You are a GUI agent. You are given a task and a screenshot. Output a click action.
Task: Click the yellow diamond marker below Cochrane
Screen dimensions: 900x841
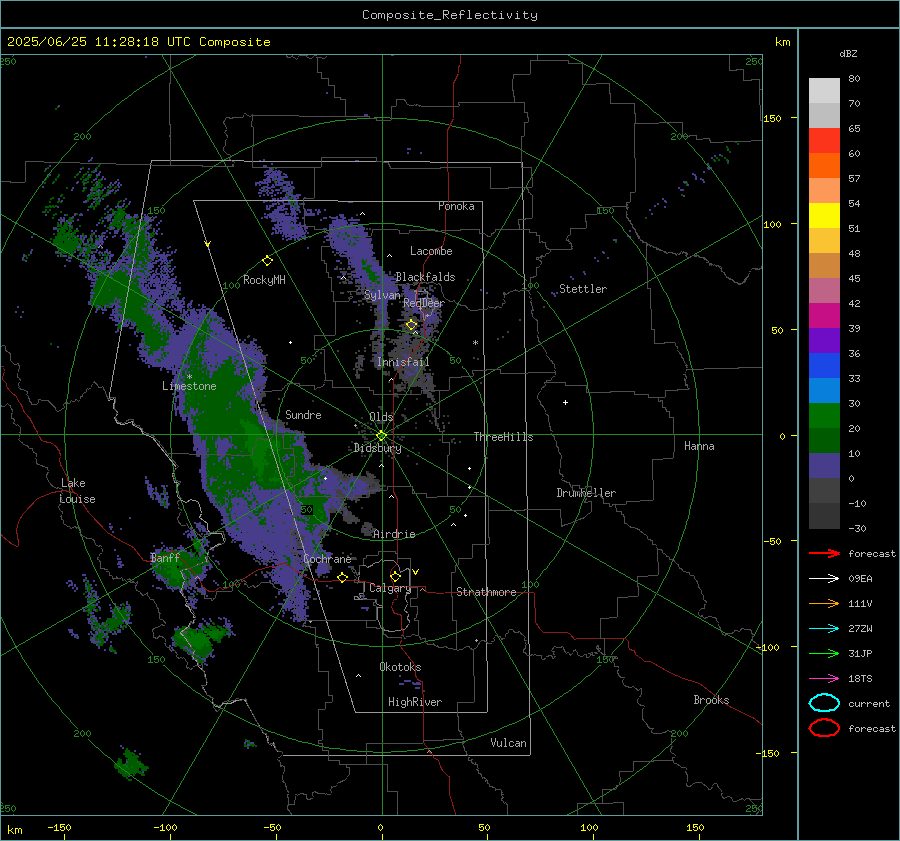click(343, 577)
